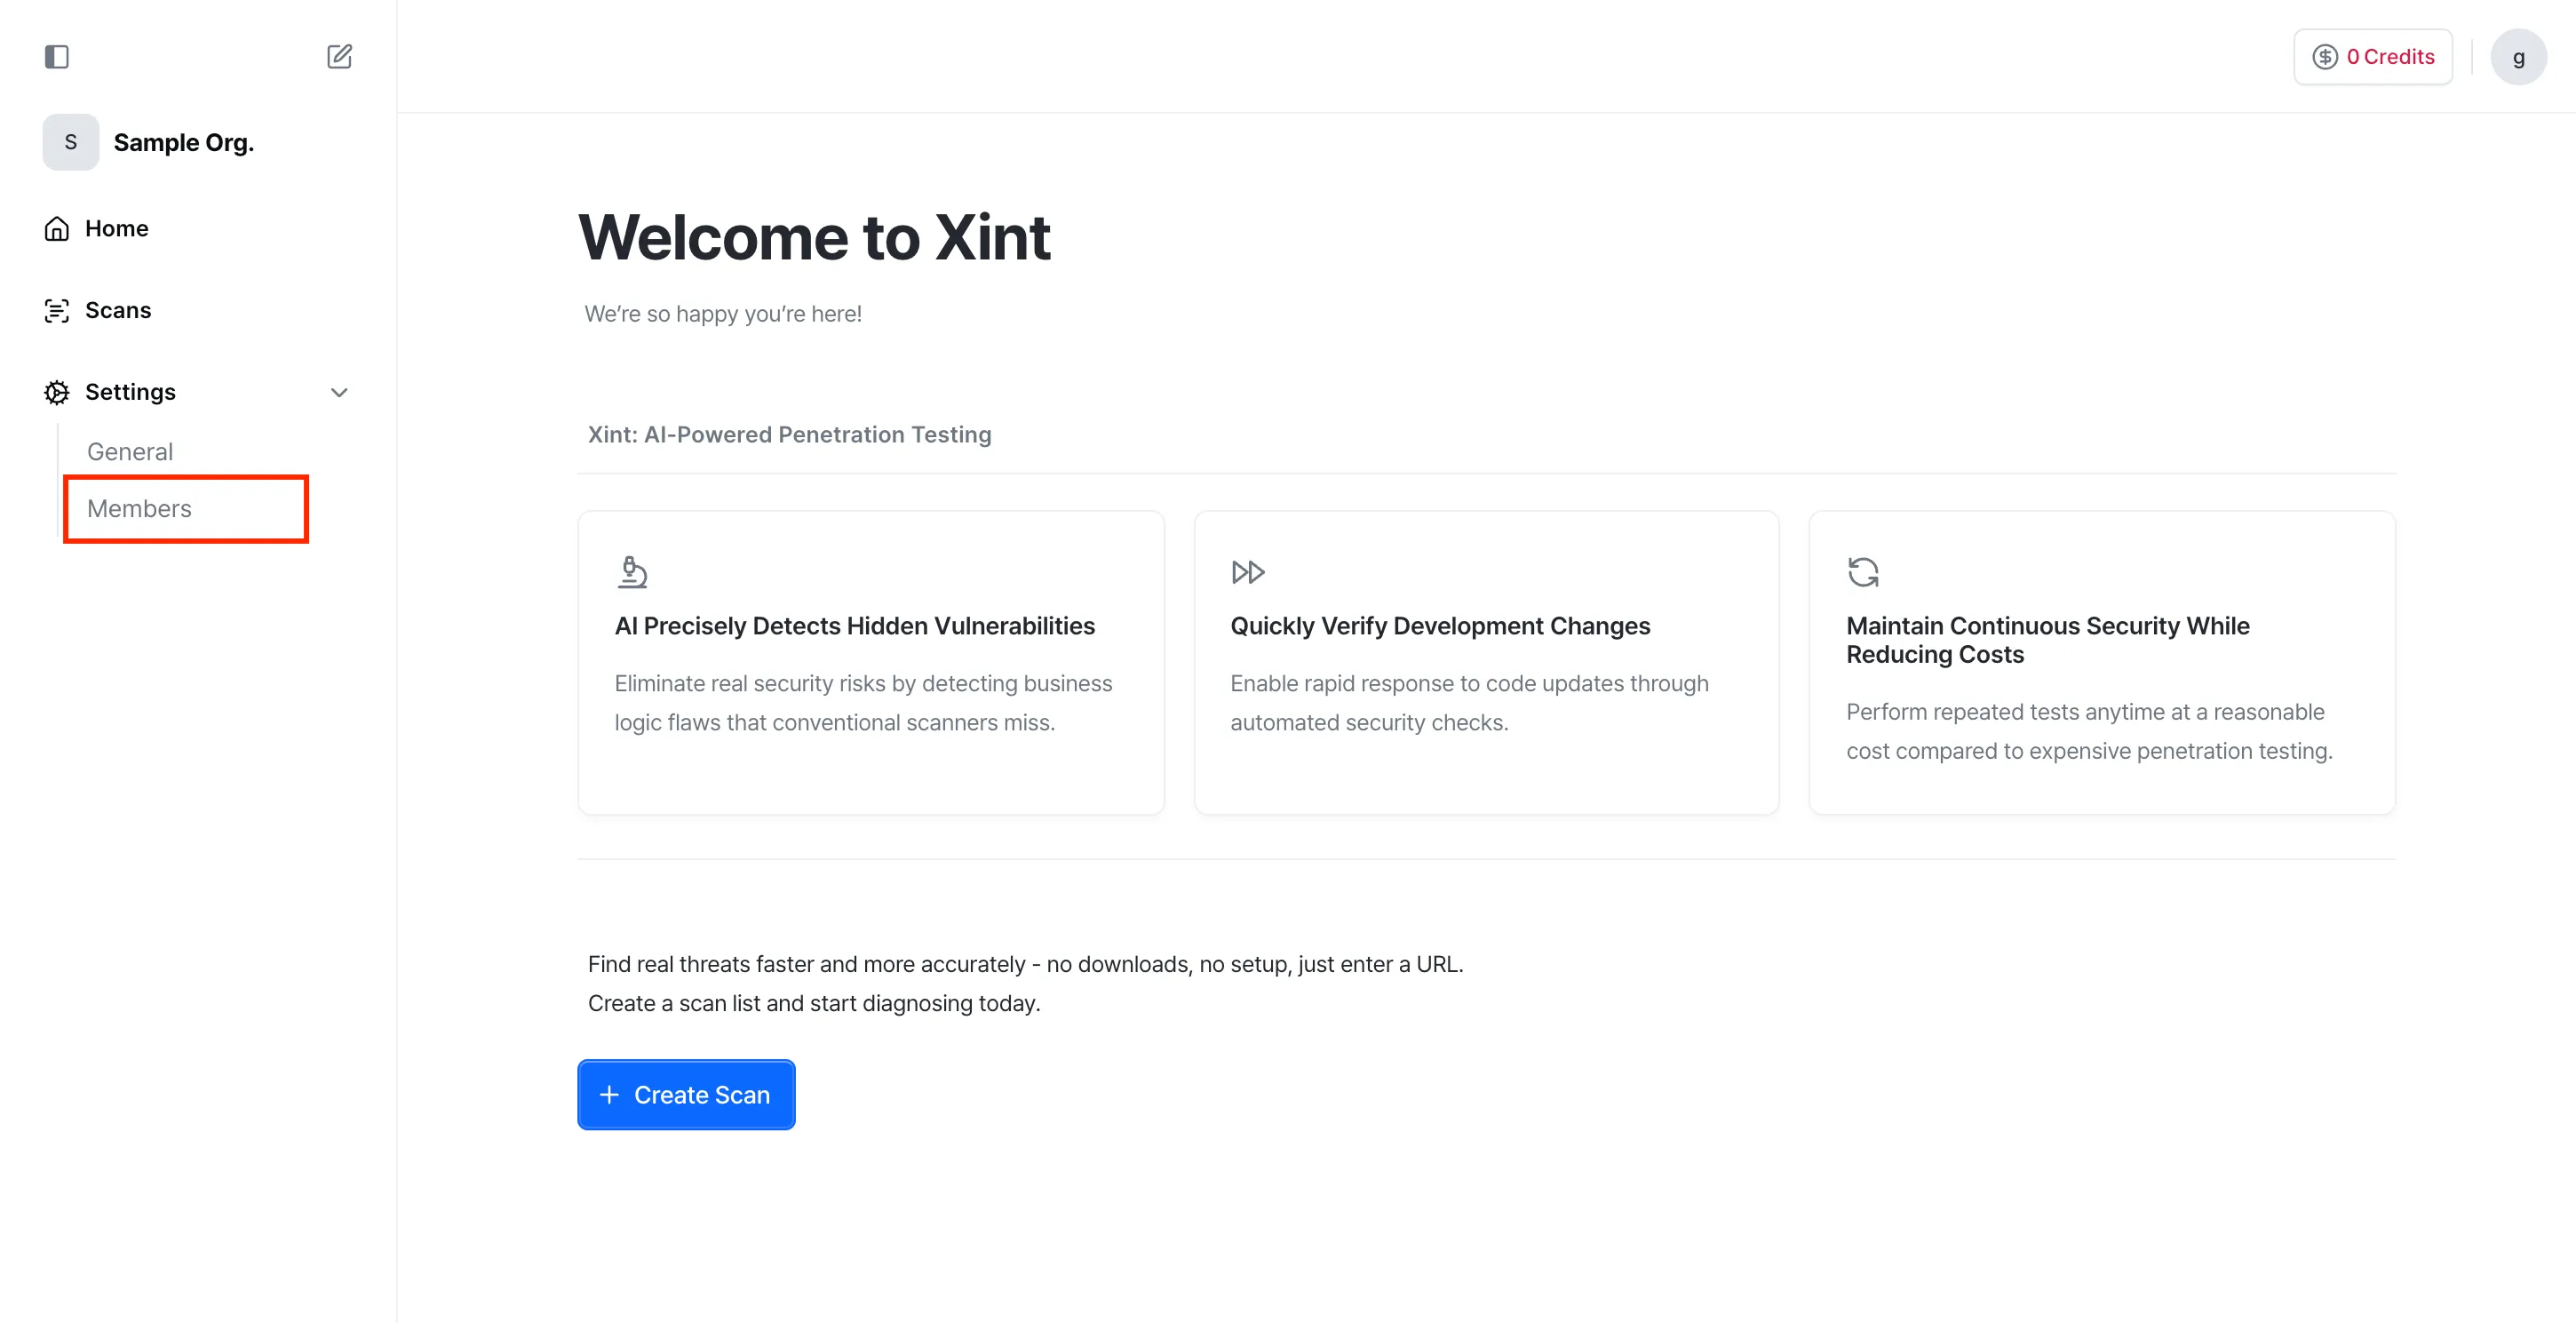
Task: Open the Members settings page
Action: pyautogui.click(x=139, y=508)
